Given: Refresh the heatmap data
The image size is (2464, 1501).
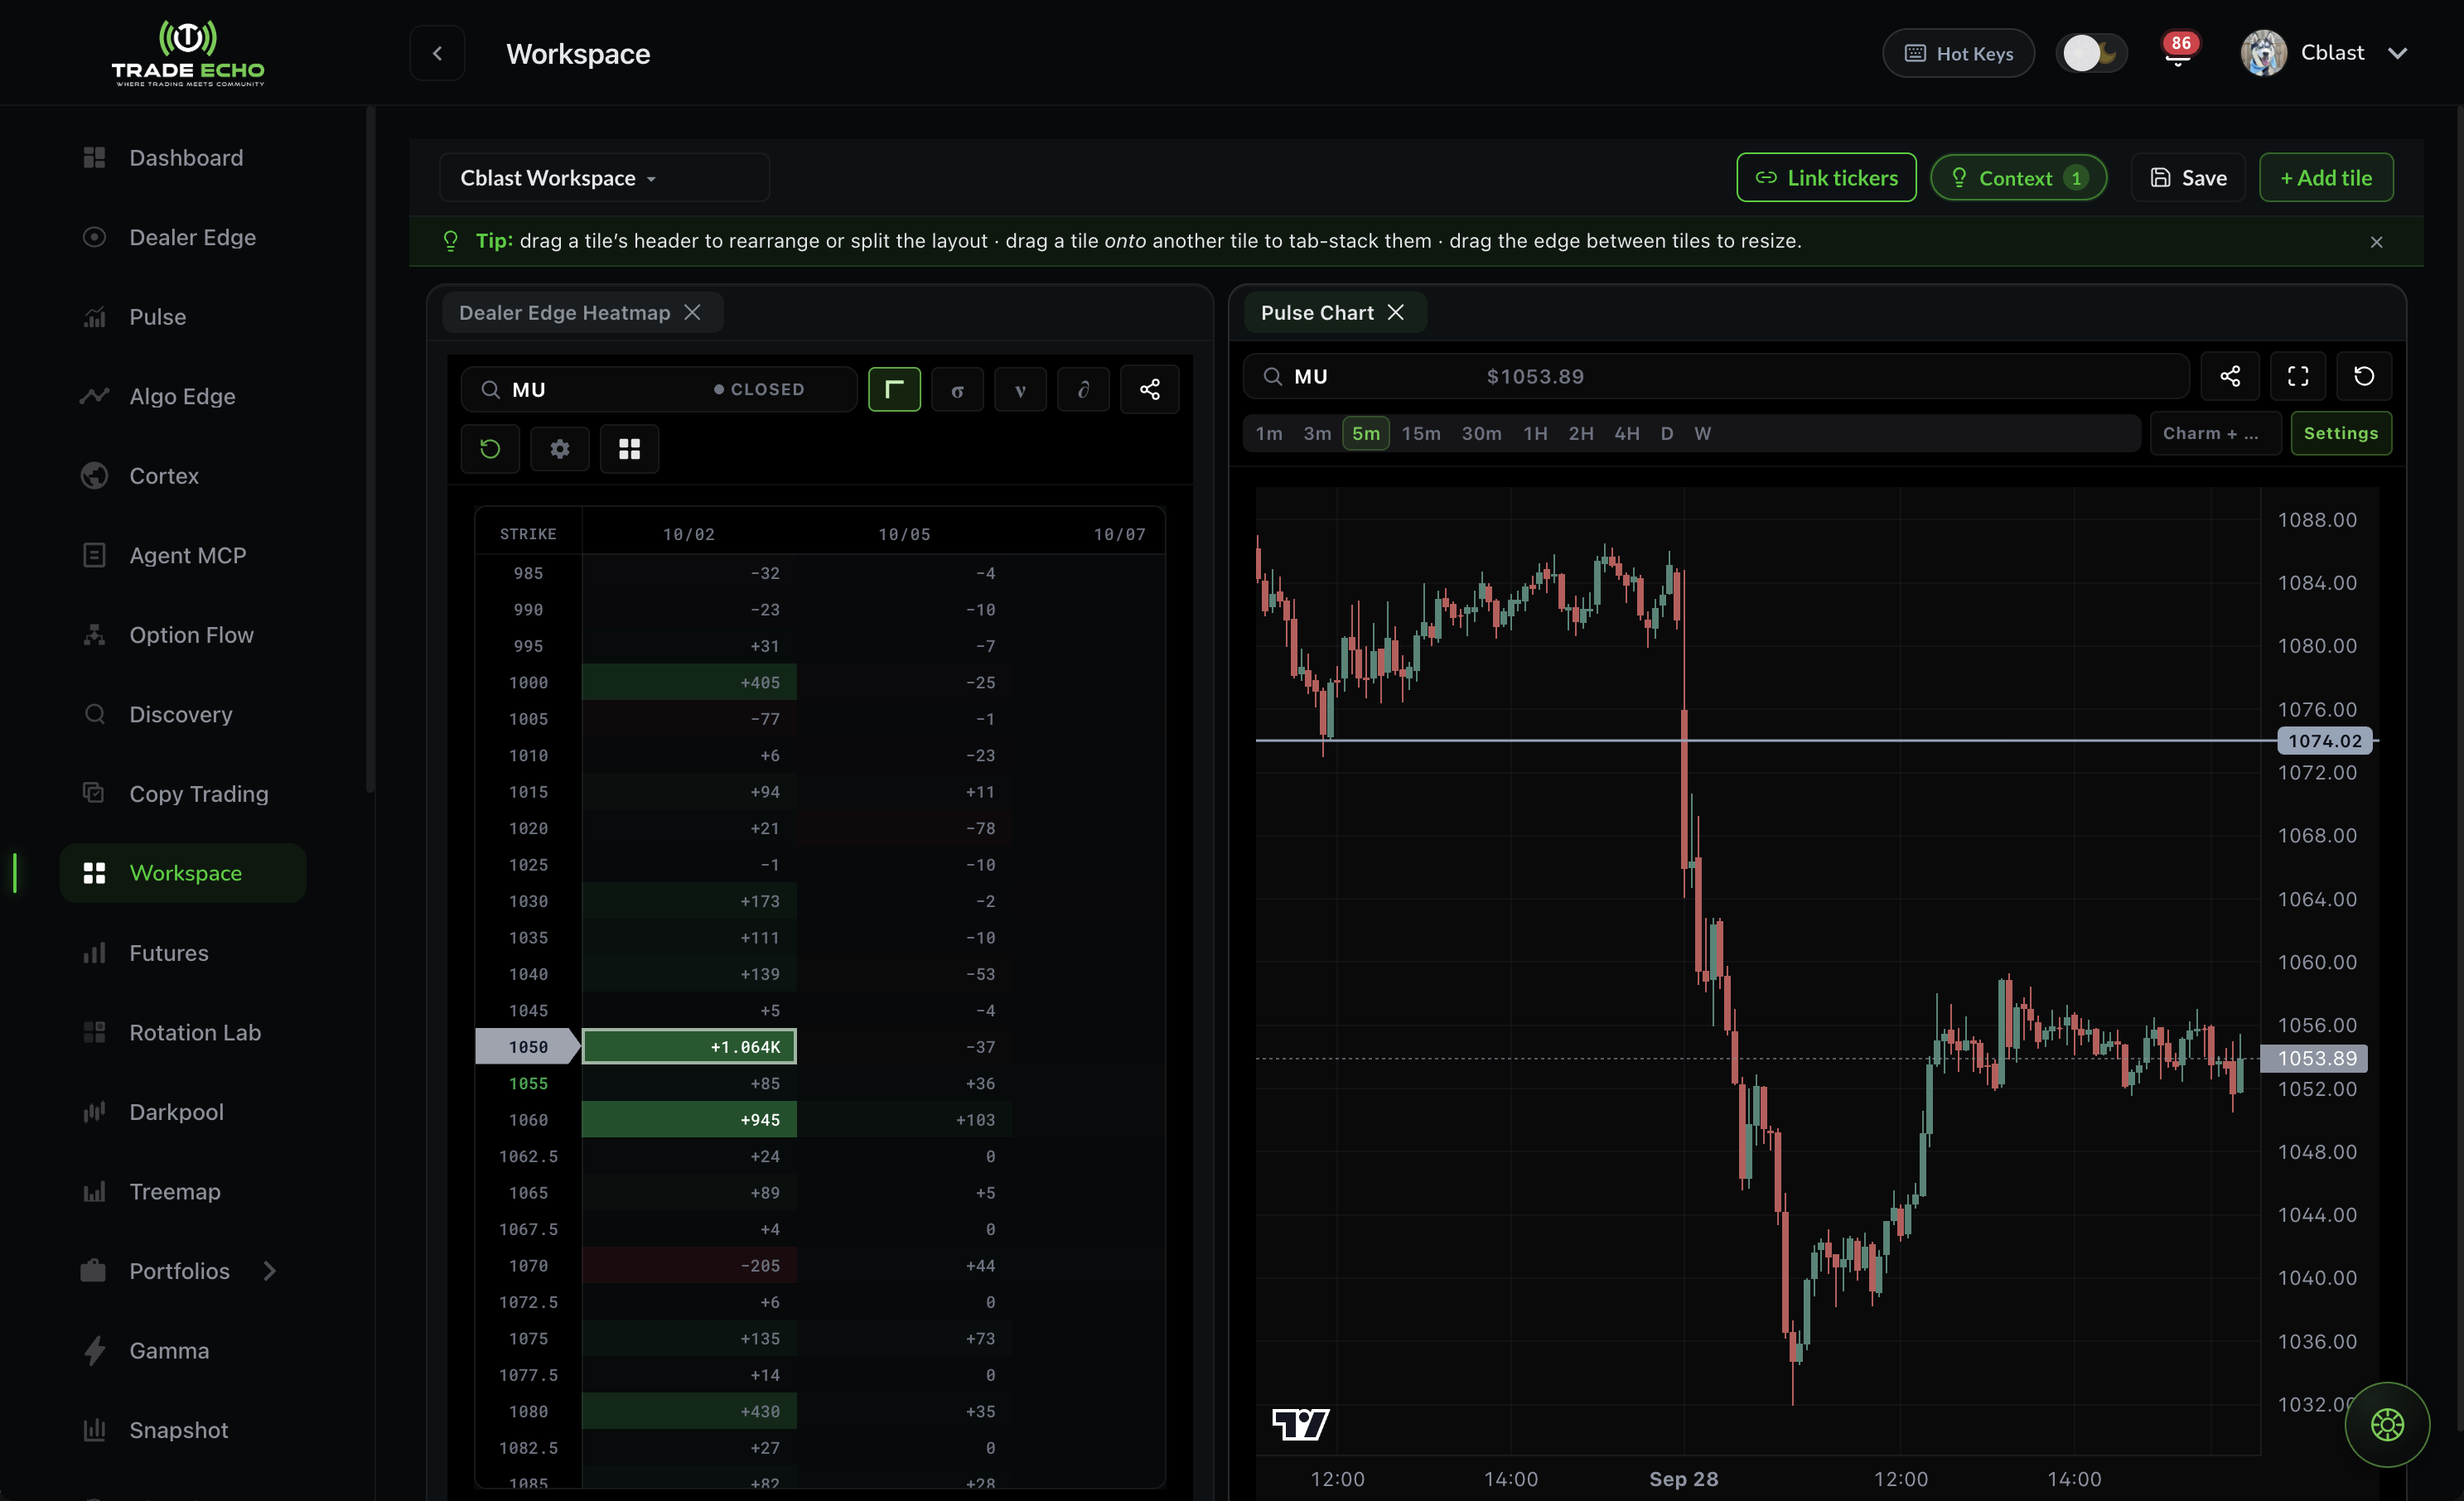Looking at the screenshot, I should [490, 449].
